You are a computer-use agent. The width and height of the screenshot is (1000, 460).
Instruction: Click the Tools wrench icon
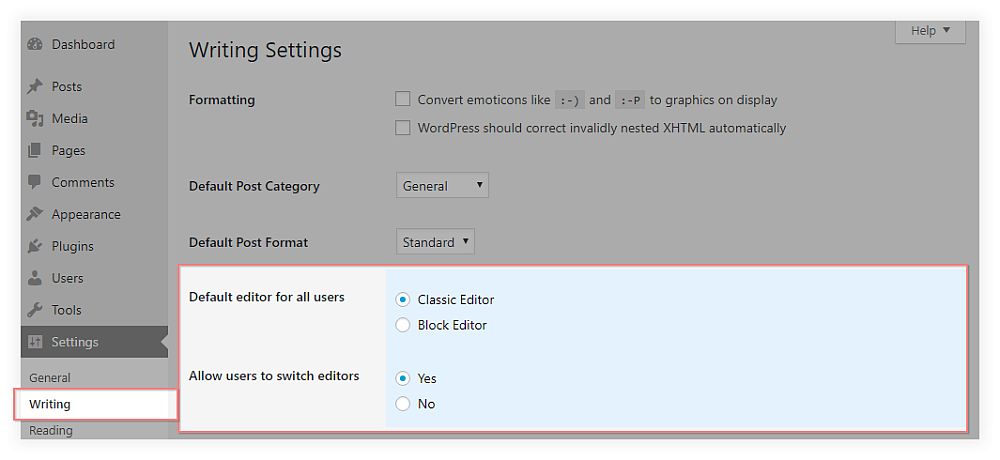[x=34, y=310]
